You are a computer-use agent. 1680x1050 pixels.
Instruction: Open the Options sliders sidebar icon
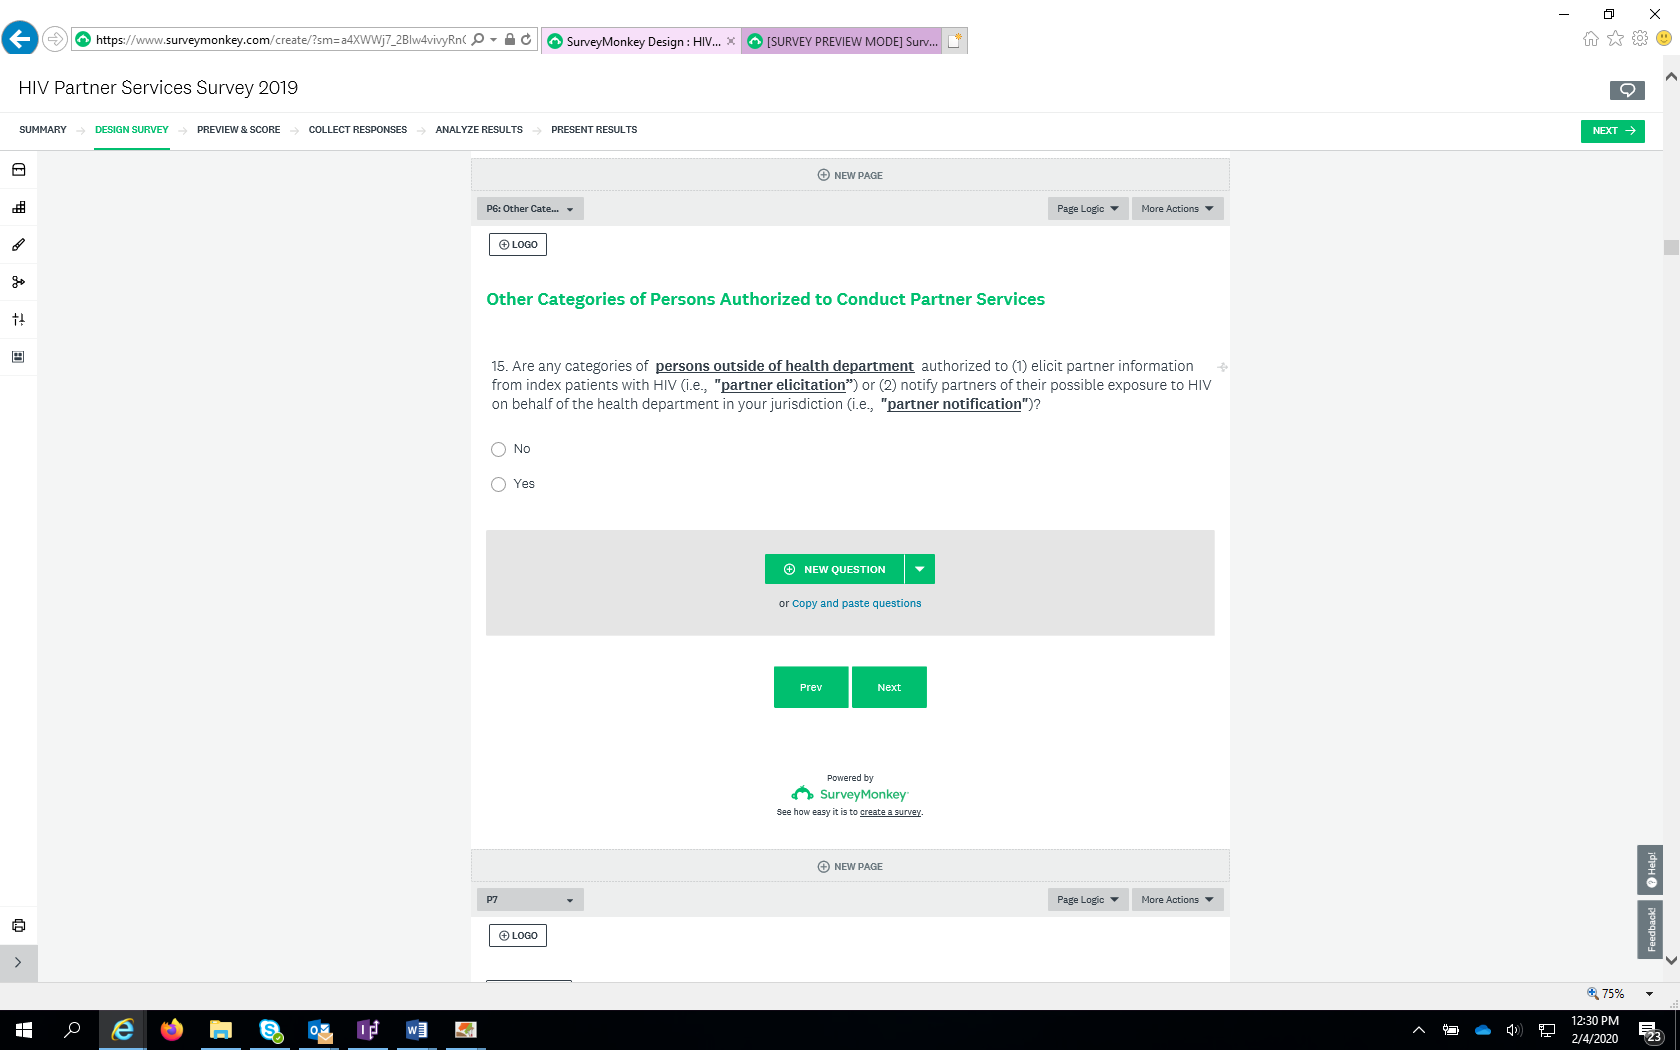coord(18,319)
